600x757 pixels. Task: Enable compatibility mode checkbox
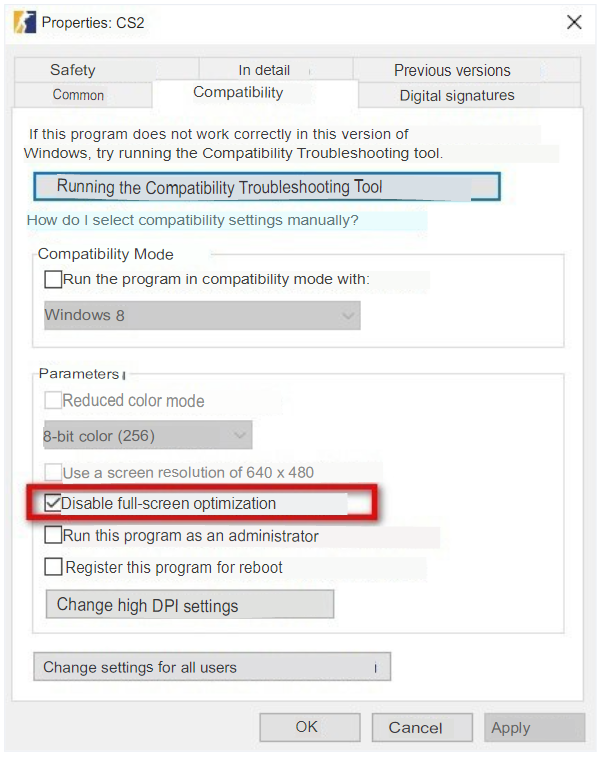point(54,280)
